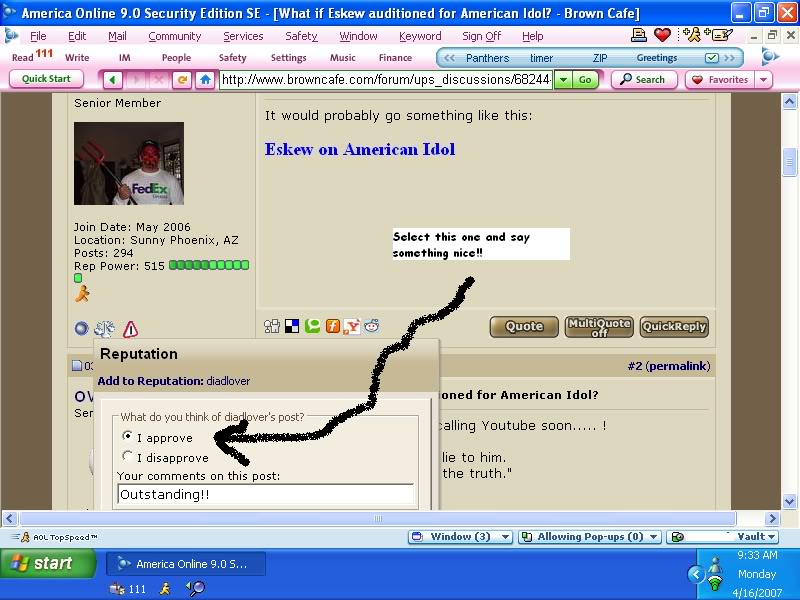Share post via Reddit alien icon
The image size is (800, 600).
pyautogui.click(x=372, y=326)
